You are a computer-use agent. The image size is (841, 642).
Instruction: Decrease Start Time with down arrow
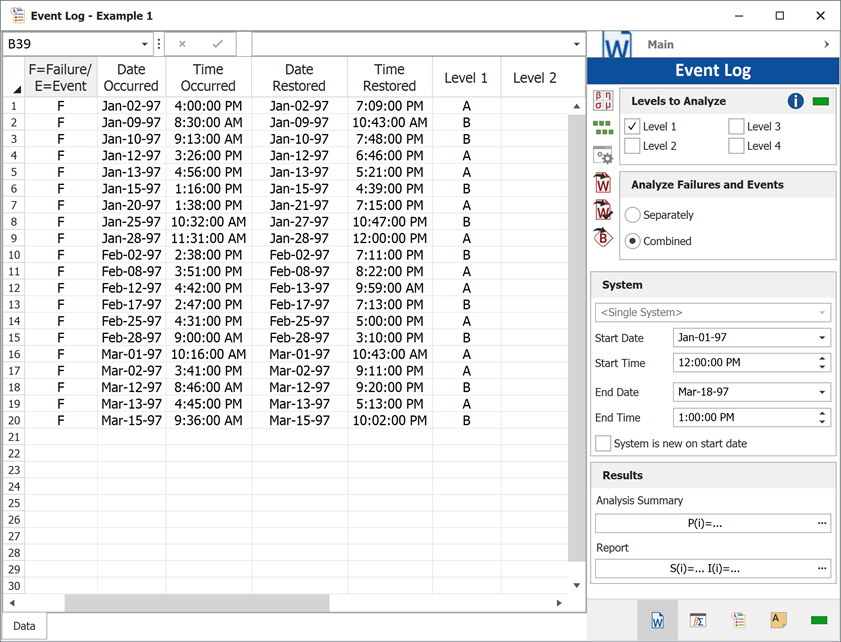[x=822, y=367]
